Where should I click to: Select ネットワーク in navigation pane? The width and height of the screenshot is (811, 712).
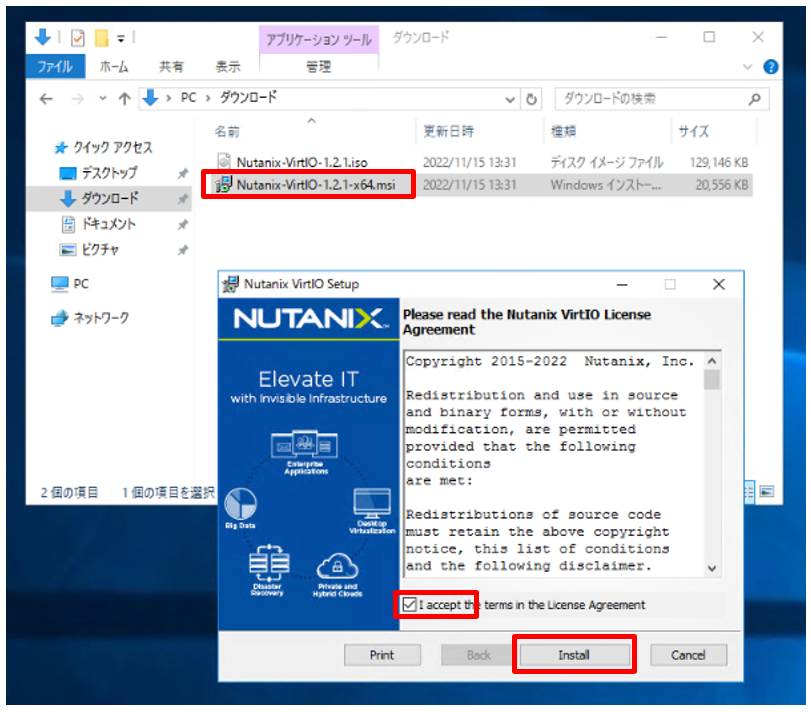101,317
